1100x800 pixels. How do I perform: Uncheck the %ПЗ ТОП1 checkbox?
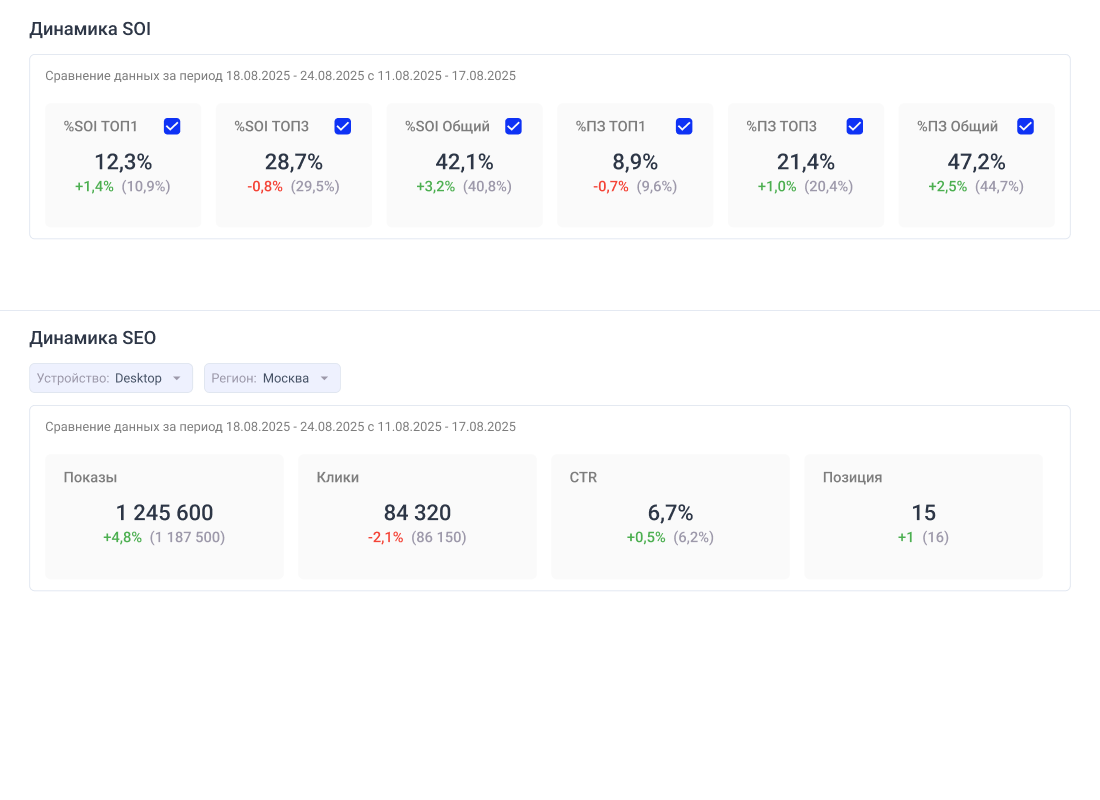tap(684, 126)
